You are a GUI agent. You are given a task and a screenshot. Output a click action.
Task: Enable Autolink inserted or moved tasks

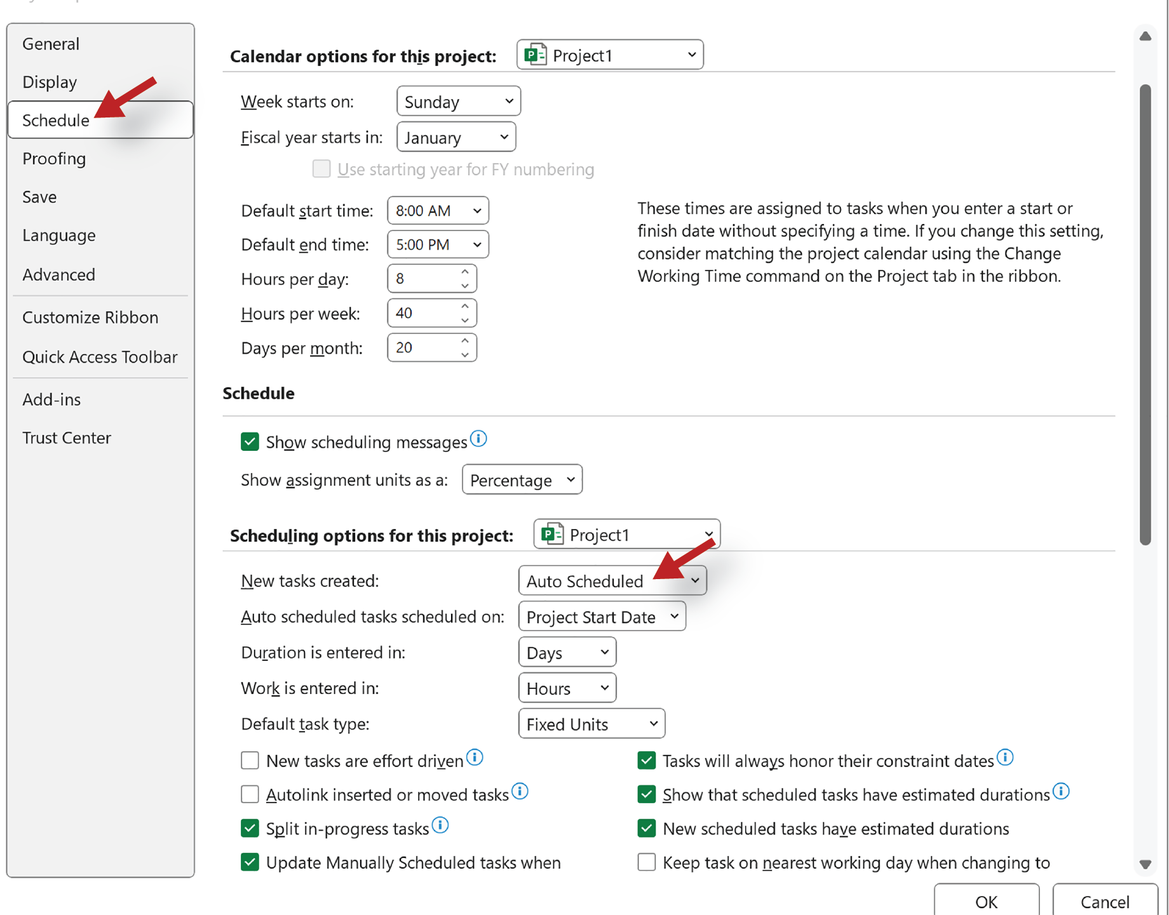coord(250,795)
